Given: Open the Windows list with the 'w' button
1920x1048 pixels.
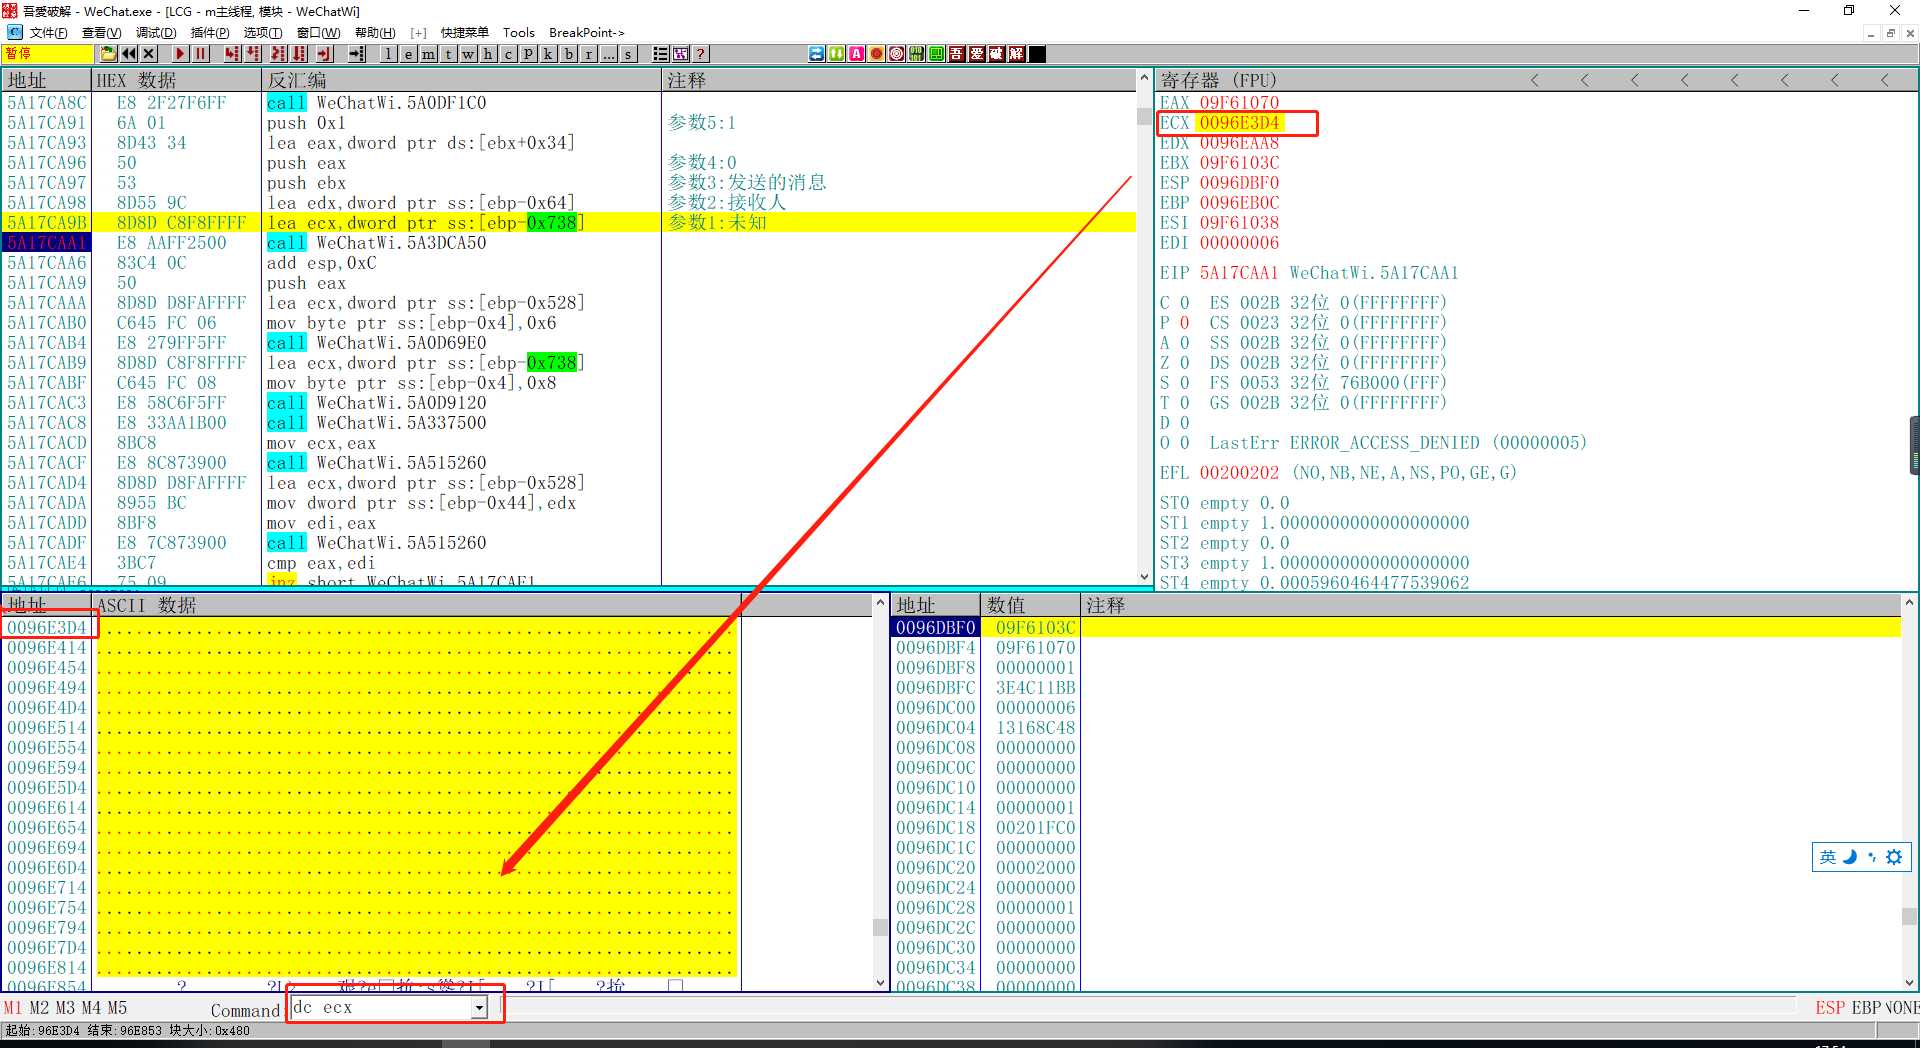Looking at the screenshot, I should pyautogui.click(x=469, y=54).
